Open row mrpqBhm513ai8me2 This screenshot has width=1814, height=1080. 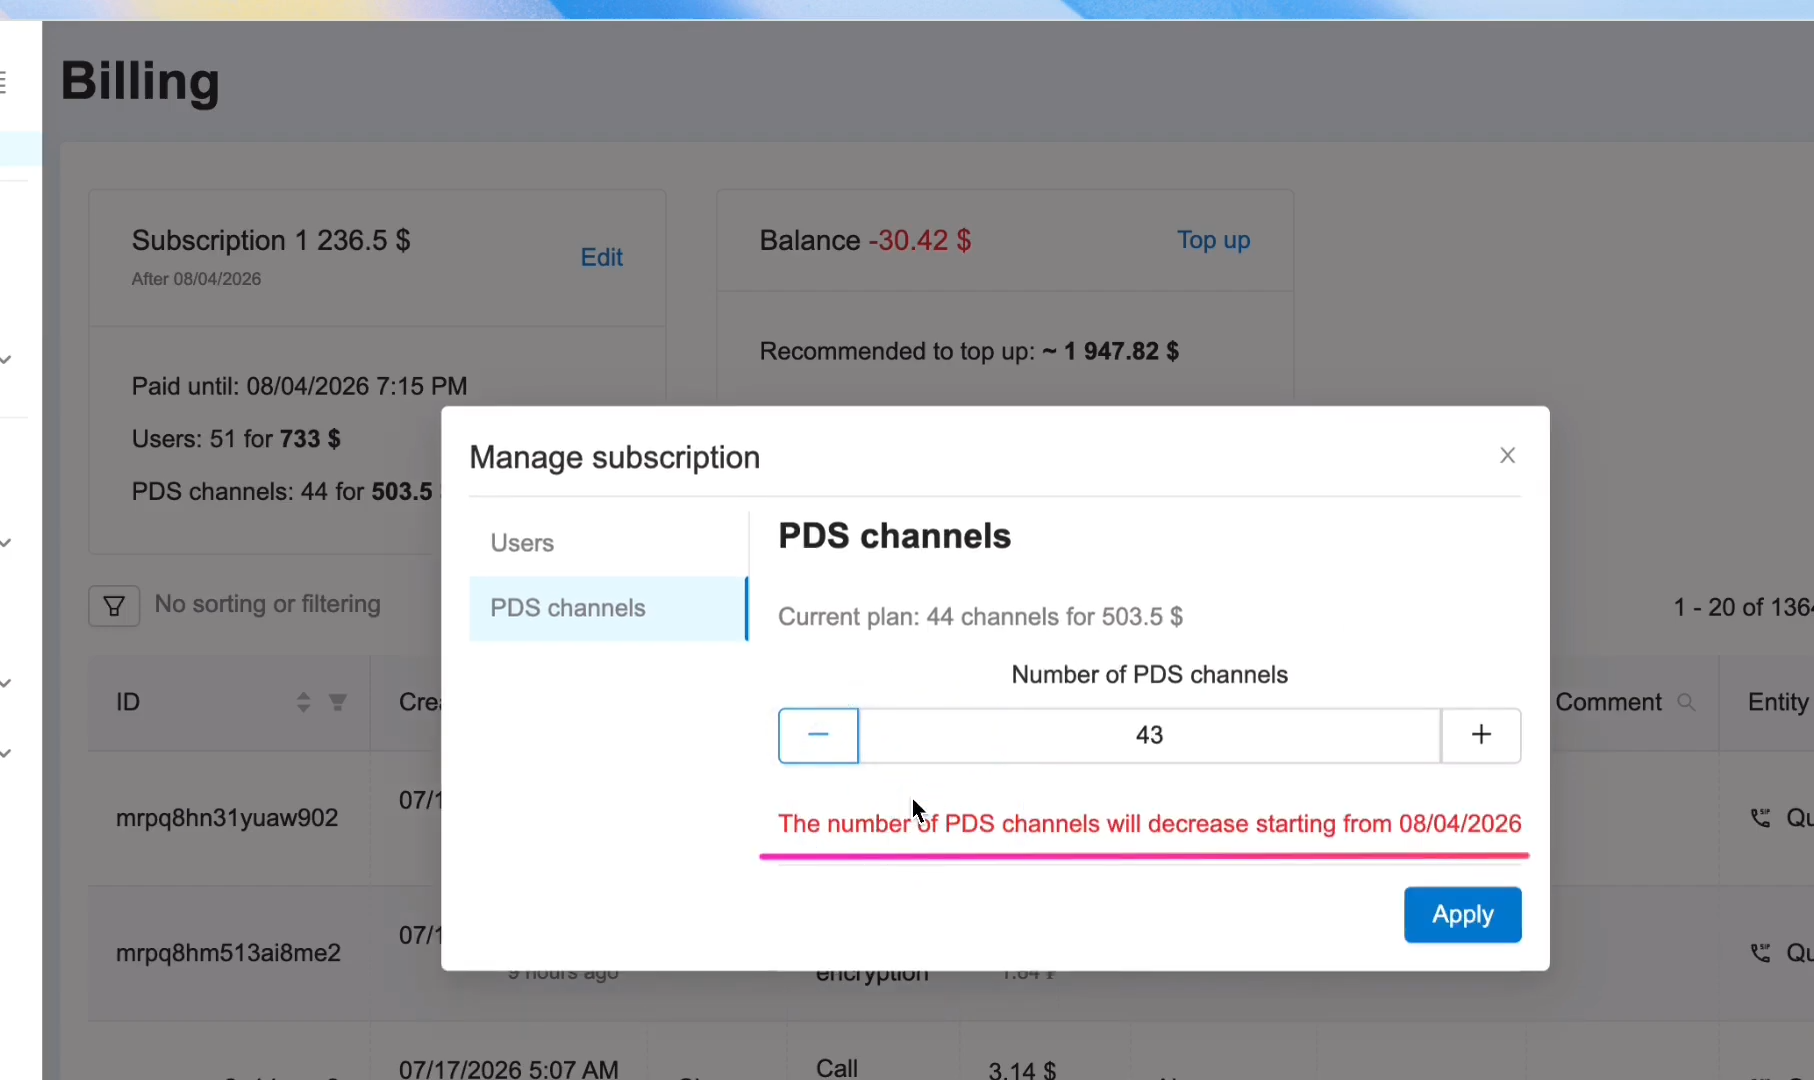(x=228, y=953)
